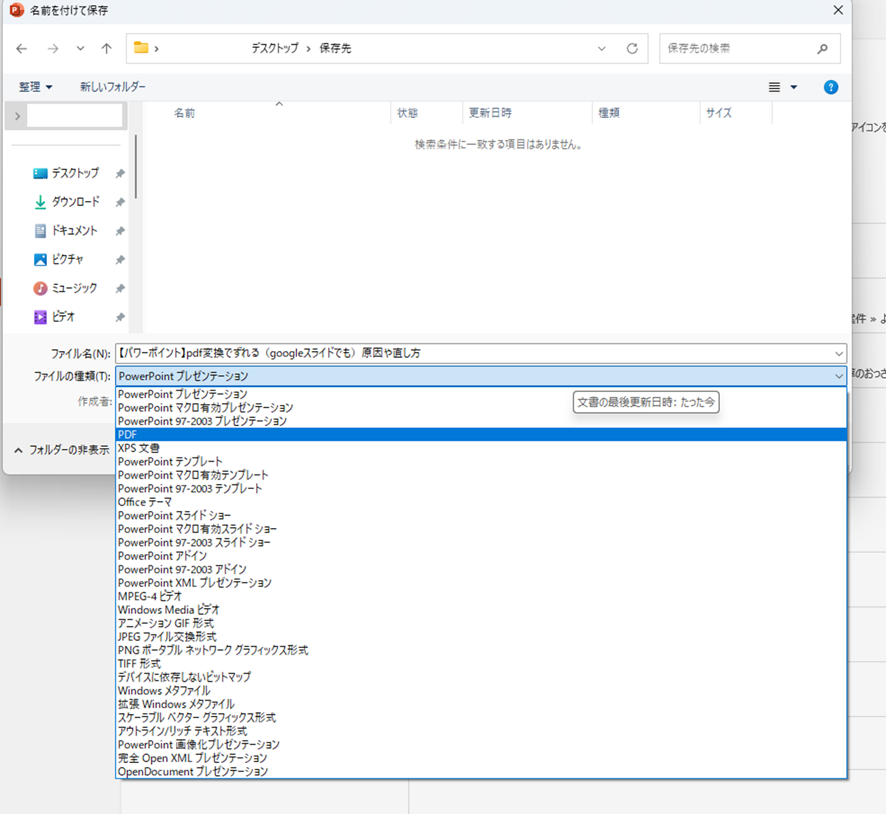The width and height of the screenshot is (886, 814).
Task: Click the Refresh icon beside address bar
Action: (x=632, y=48)
